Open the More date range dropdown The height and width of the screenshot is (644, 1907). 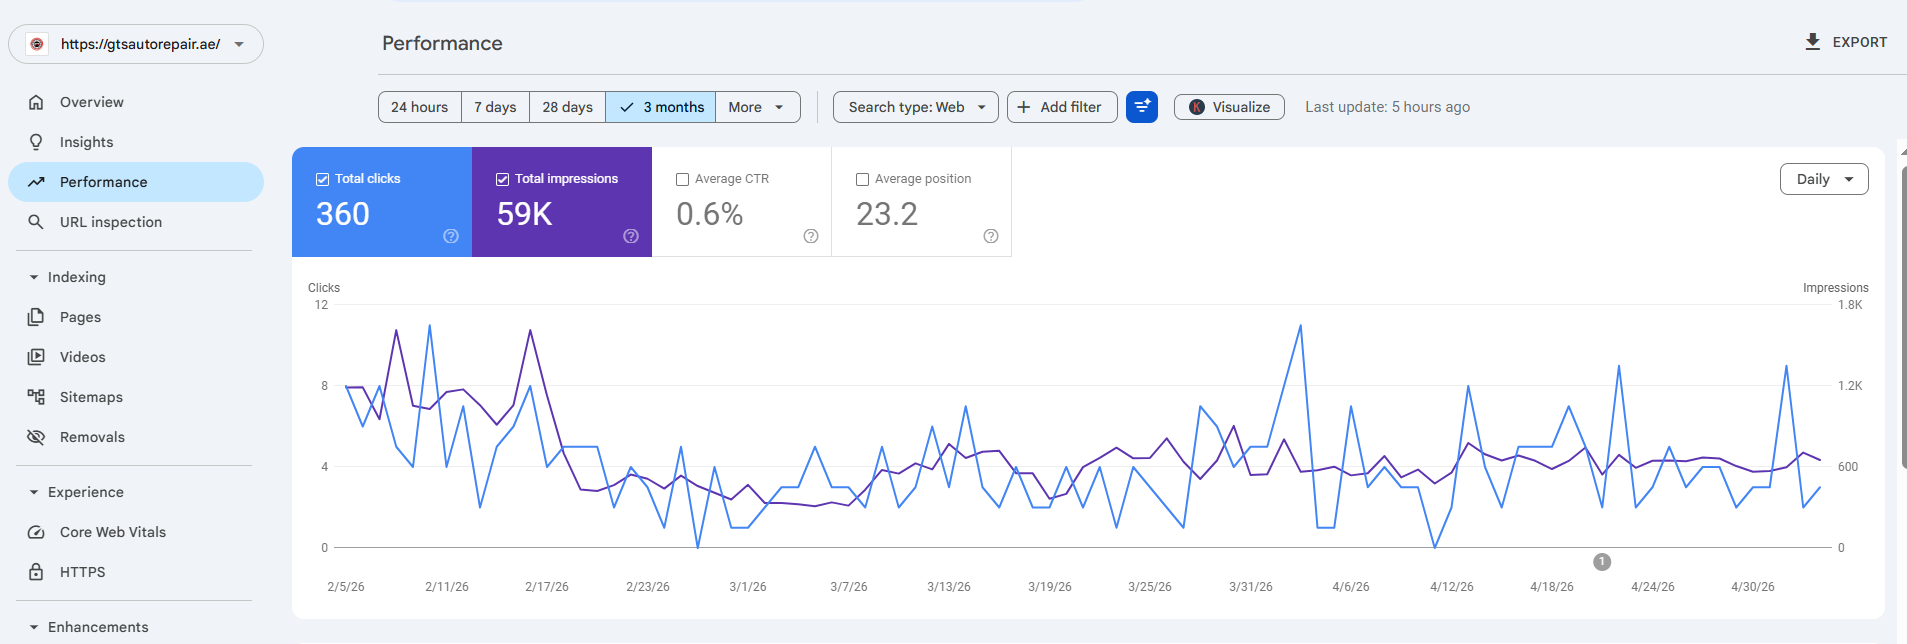[x=757, y=107]
